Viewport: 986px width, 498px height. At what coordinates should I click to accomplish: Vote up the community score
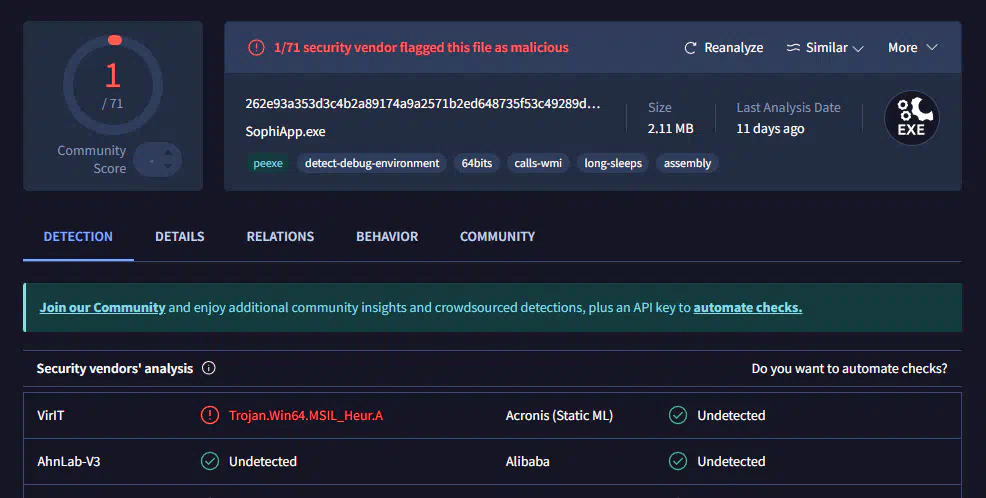pos(168,152)
